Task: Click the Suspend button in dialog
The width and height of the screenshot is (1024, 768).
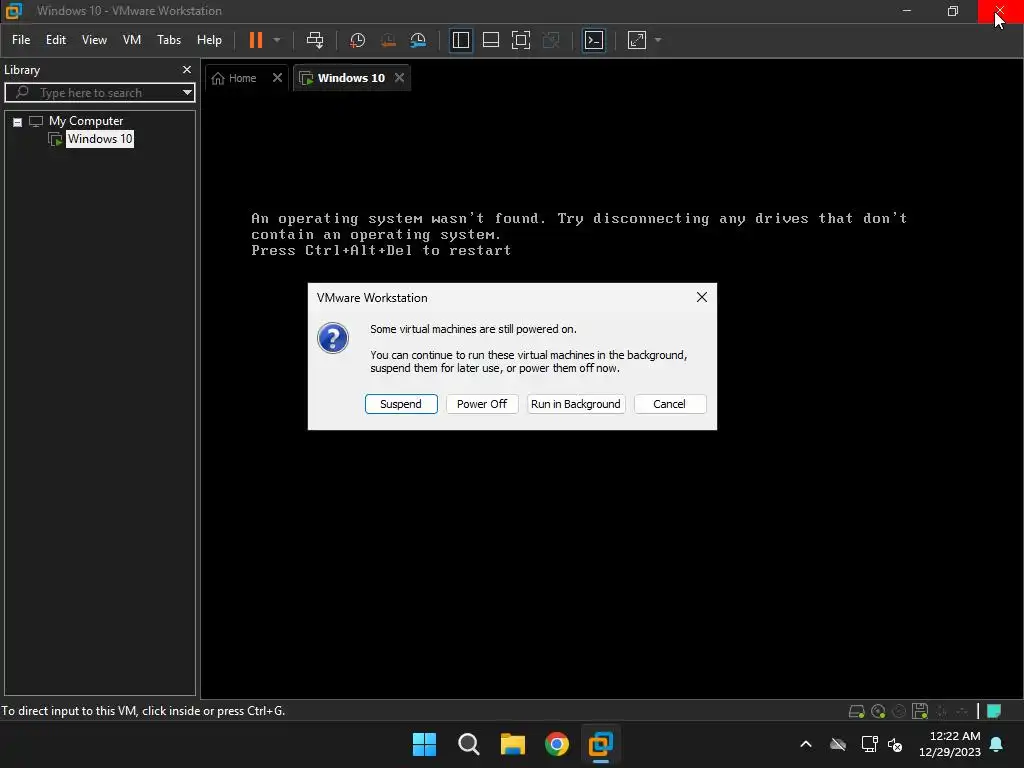Action: click(401, 404)
